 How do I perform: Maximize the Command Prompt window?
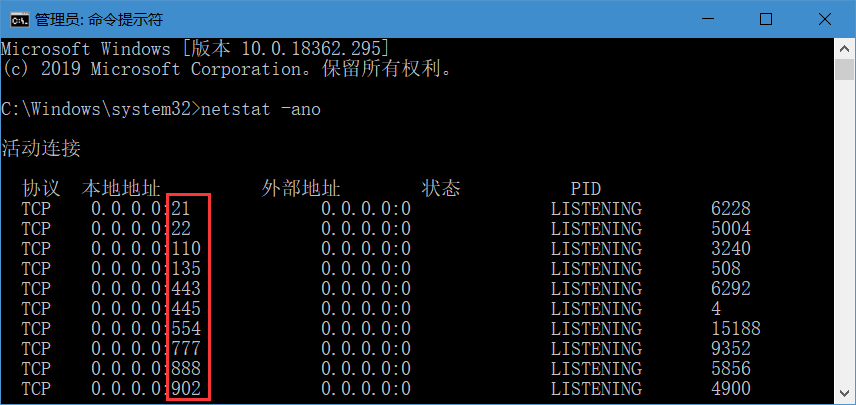tap(766, 19)
